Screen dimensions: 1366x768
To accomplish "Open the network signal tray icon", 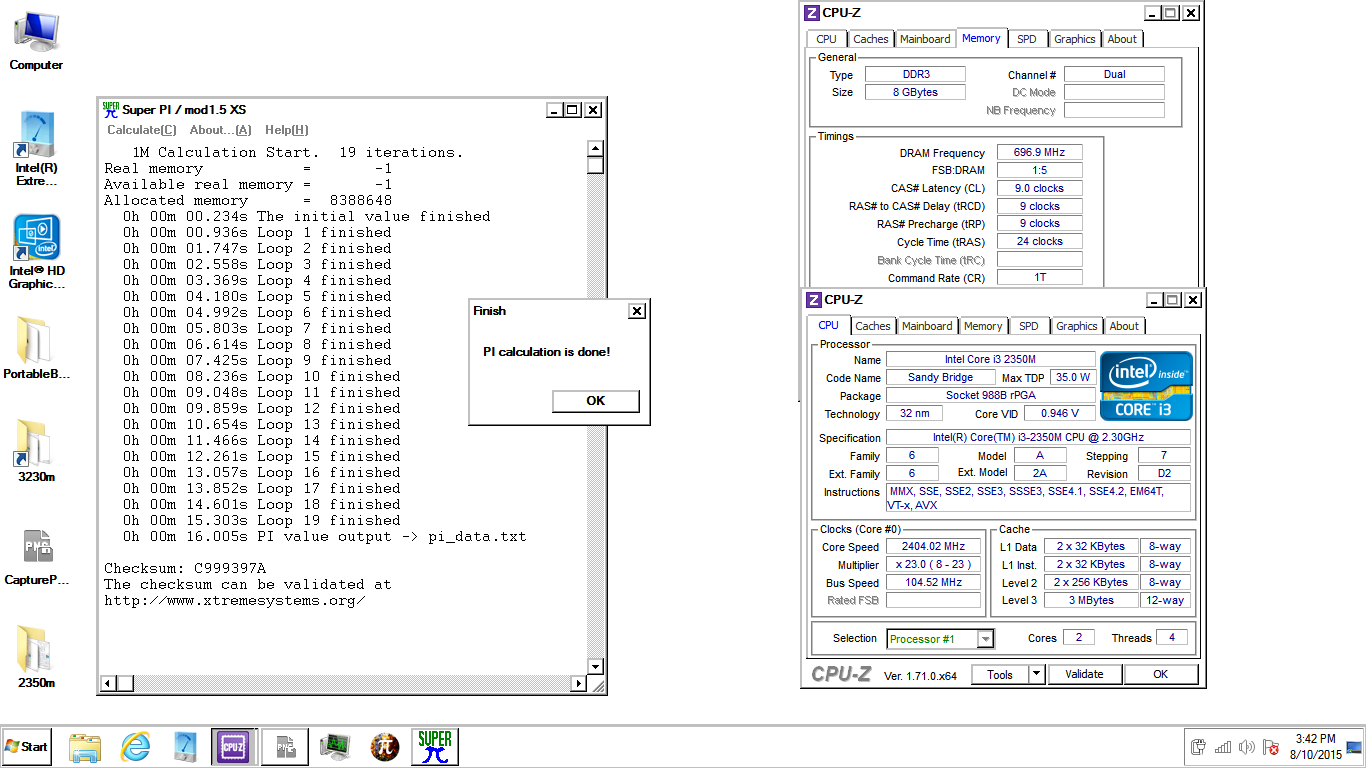I will coord(1223,747).
